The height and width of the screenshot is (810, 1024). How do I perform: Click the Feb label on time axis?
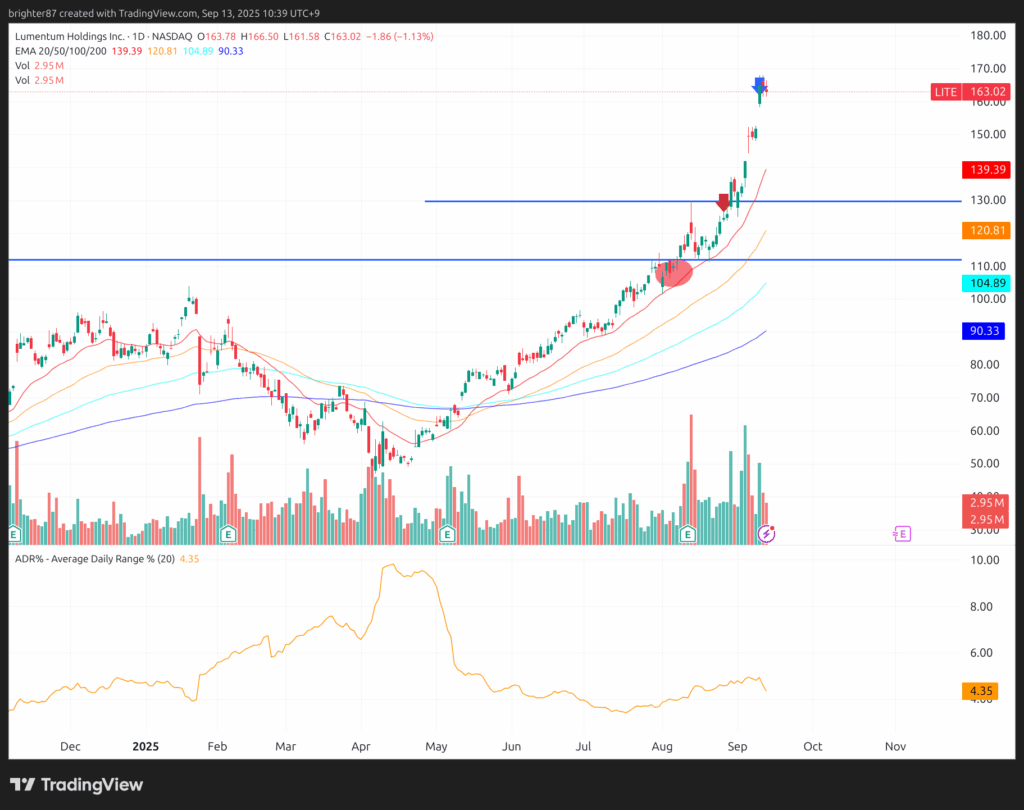click(x=217, y=746)
